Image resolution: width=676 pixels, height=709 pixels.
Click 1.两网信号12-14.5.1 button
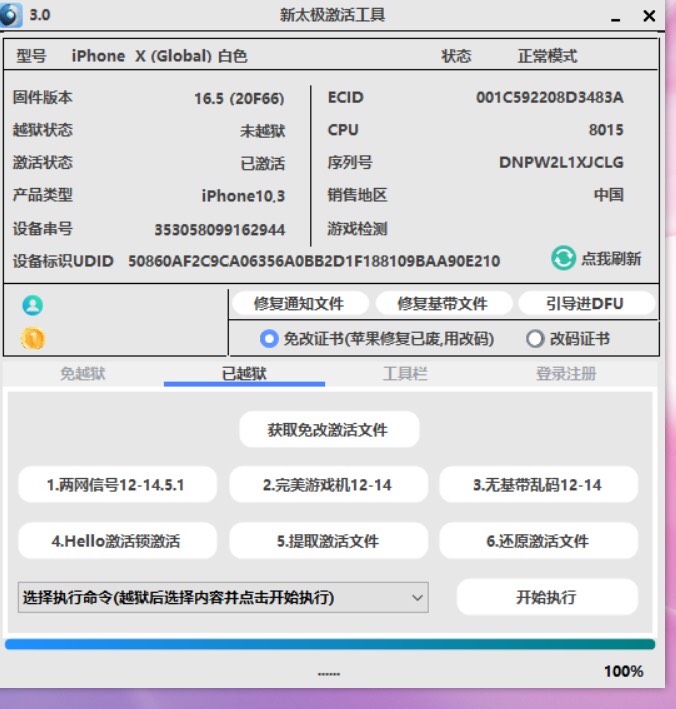[117, 485]
